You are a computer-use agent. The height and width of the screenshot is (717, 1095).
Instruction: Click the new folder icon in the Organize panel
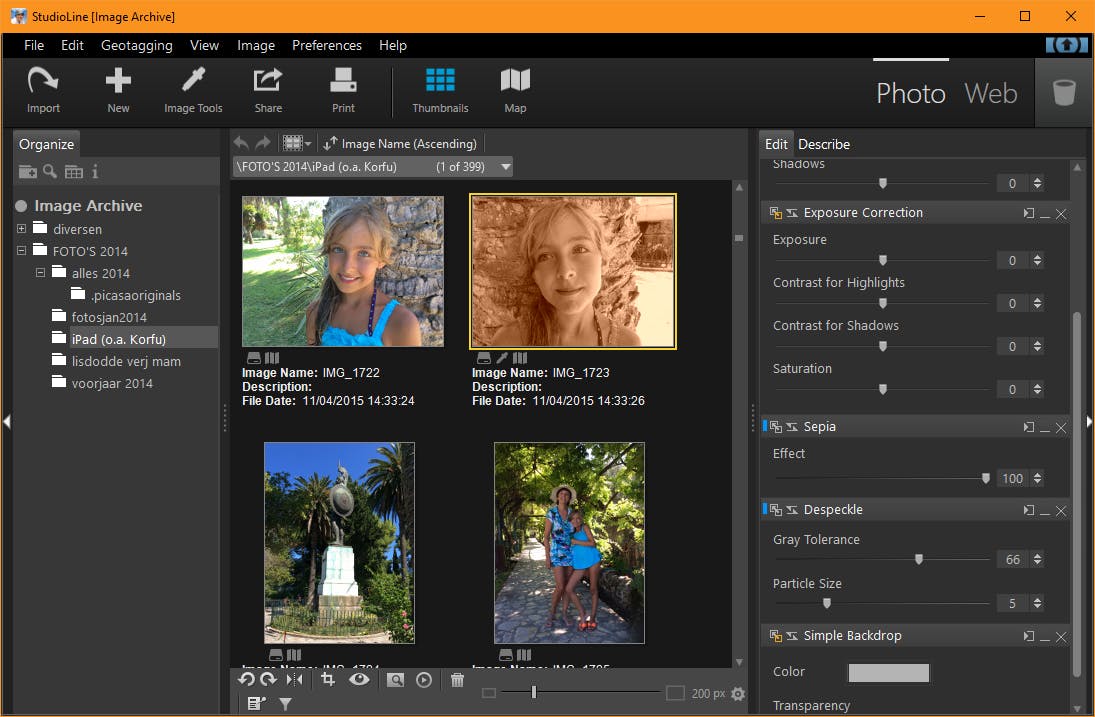tap(27, 172)
